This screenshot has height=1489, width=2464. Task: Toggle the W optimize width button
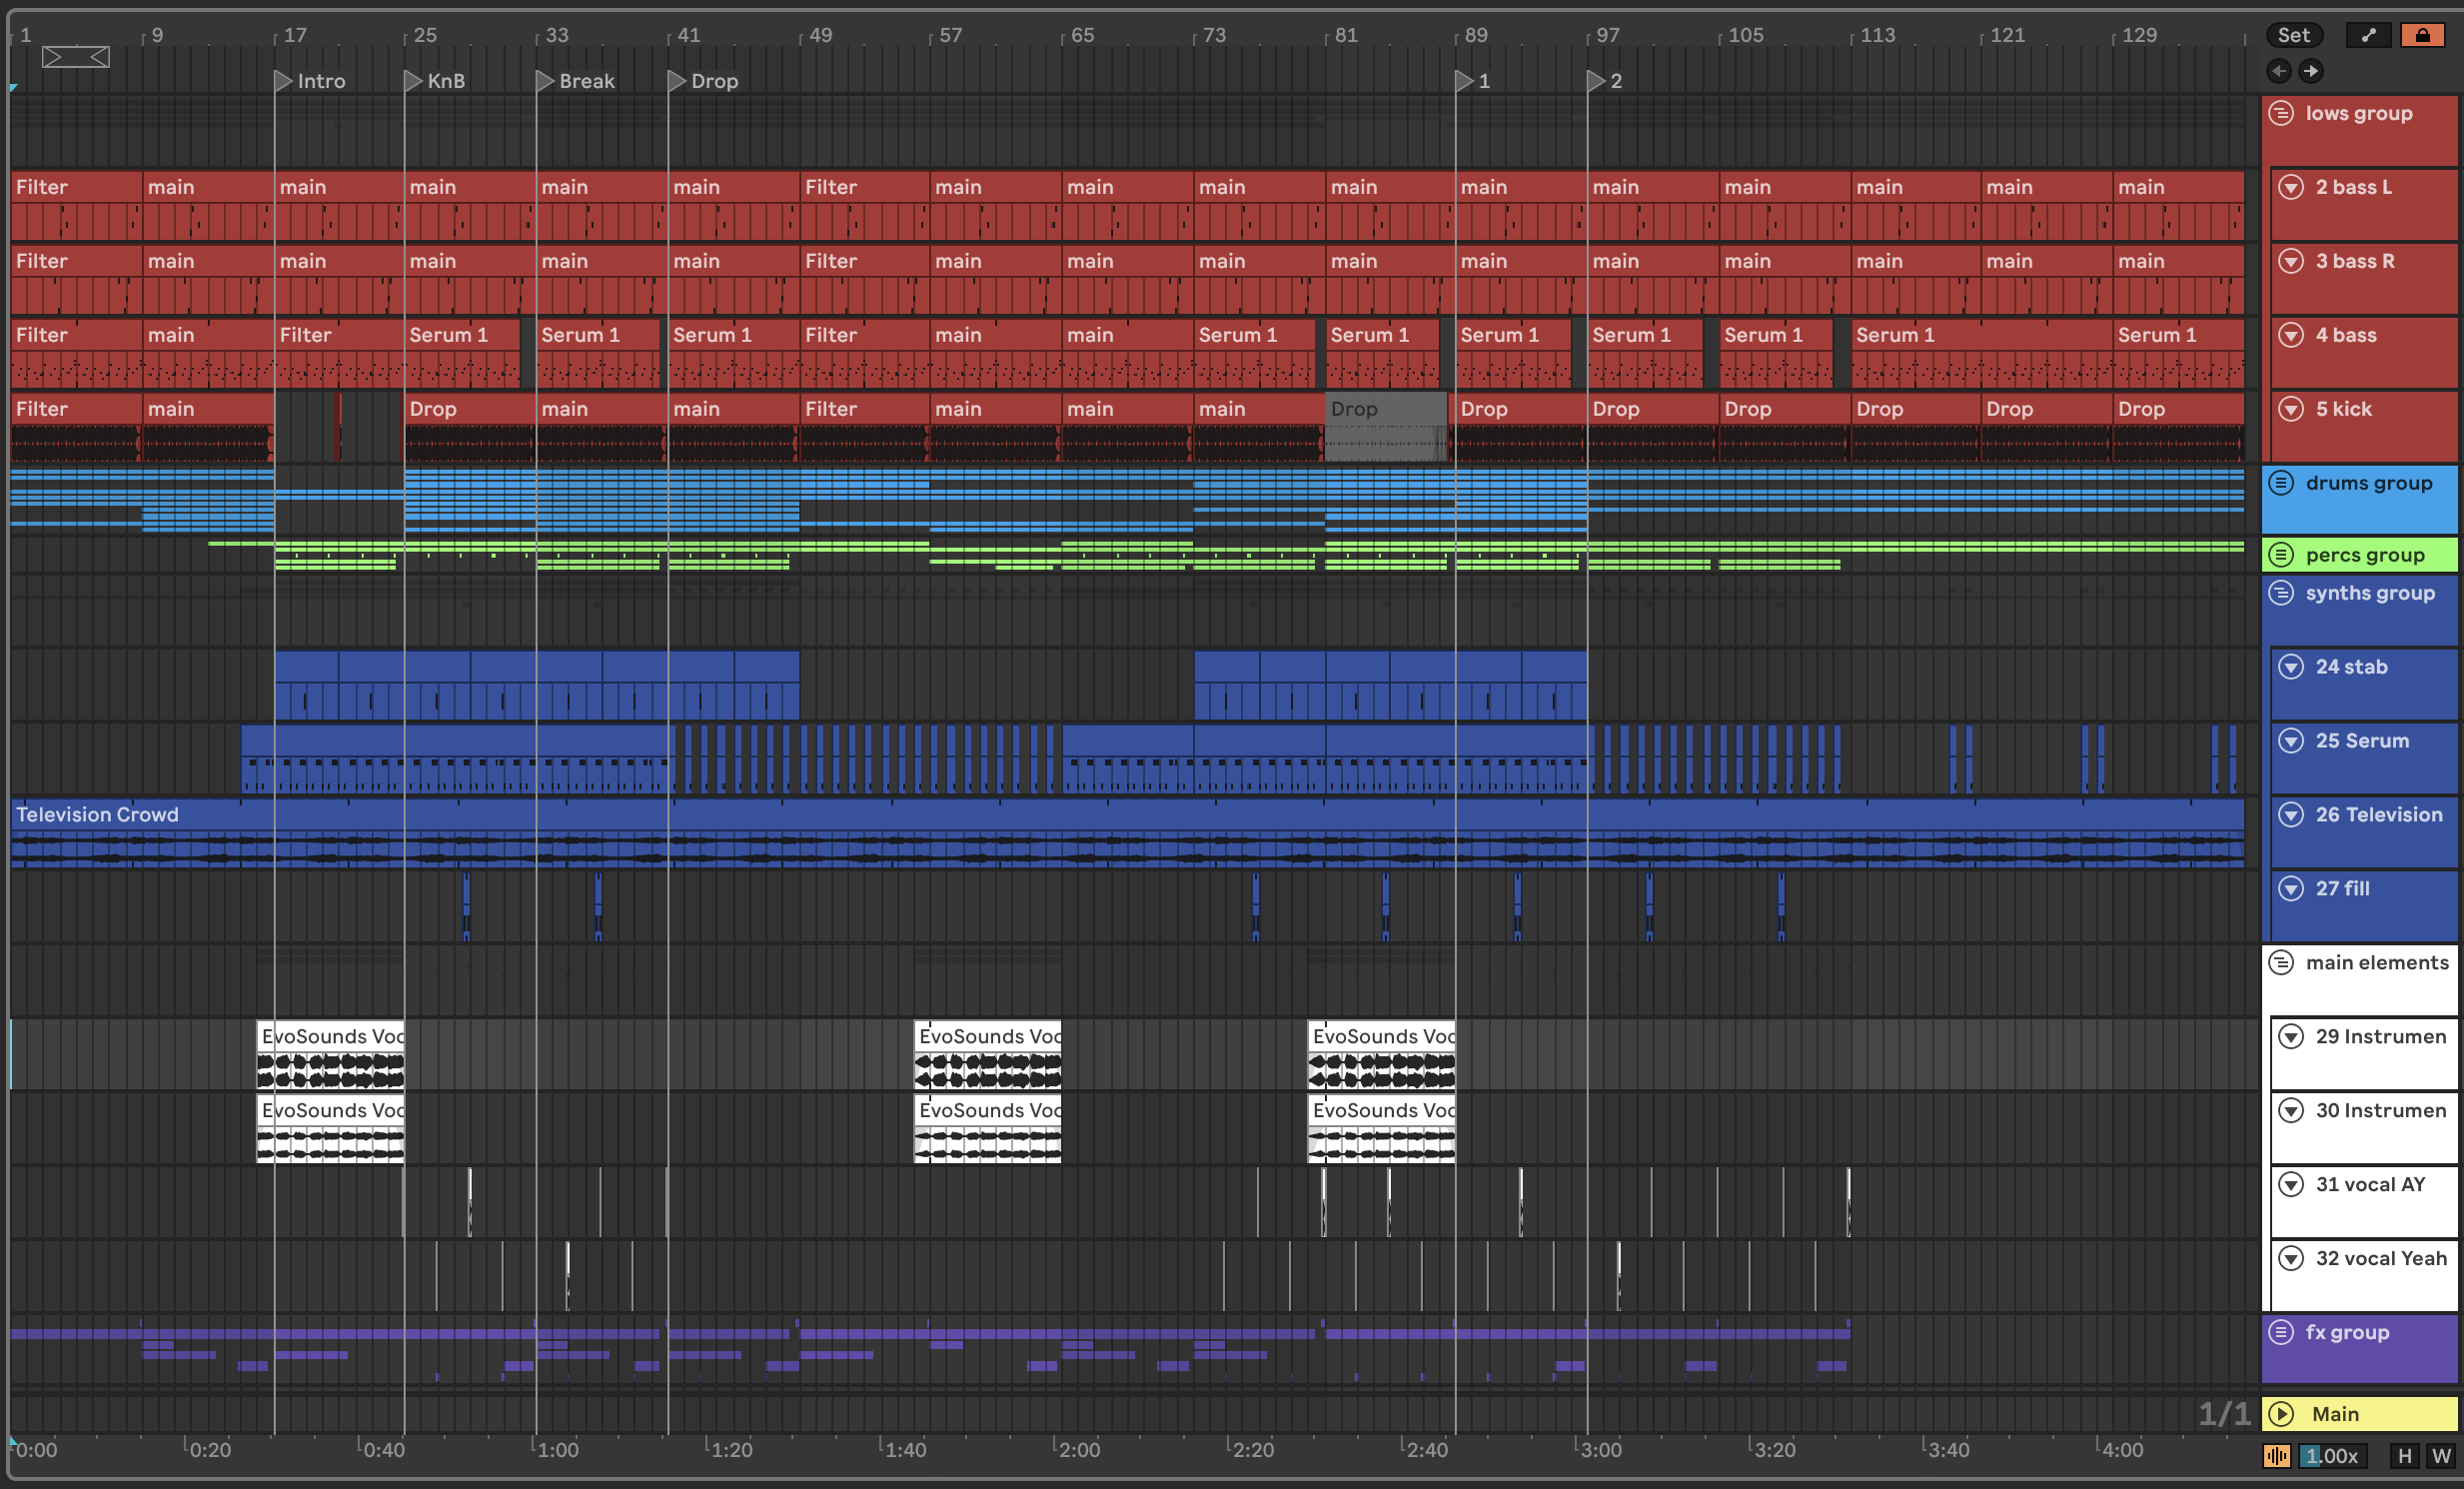(x=2441, y=1456)
